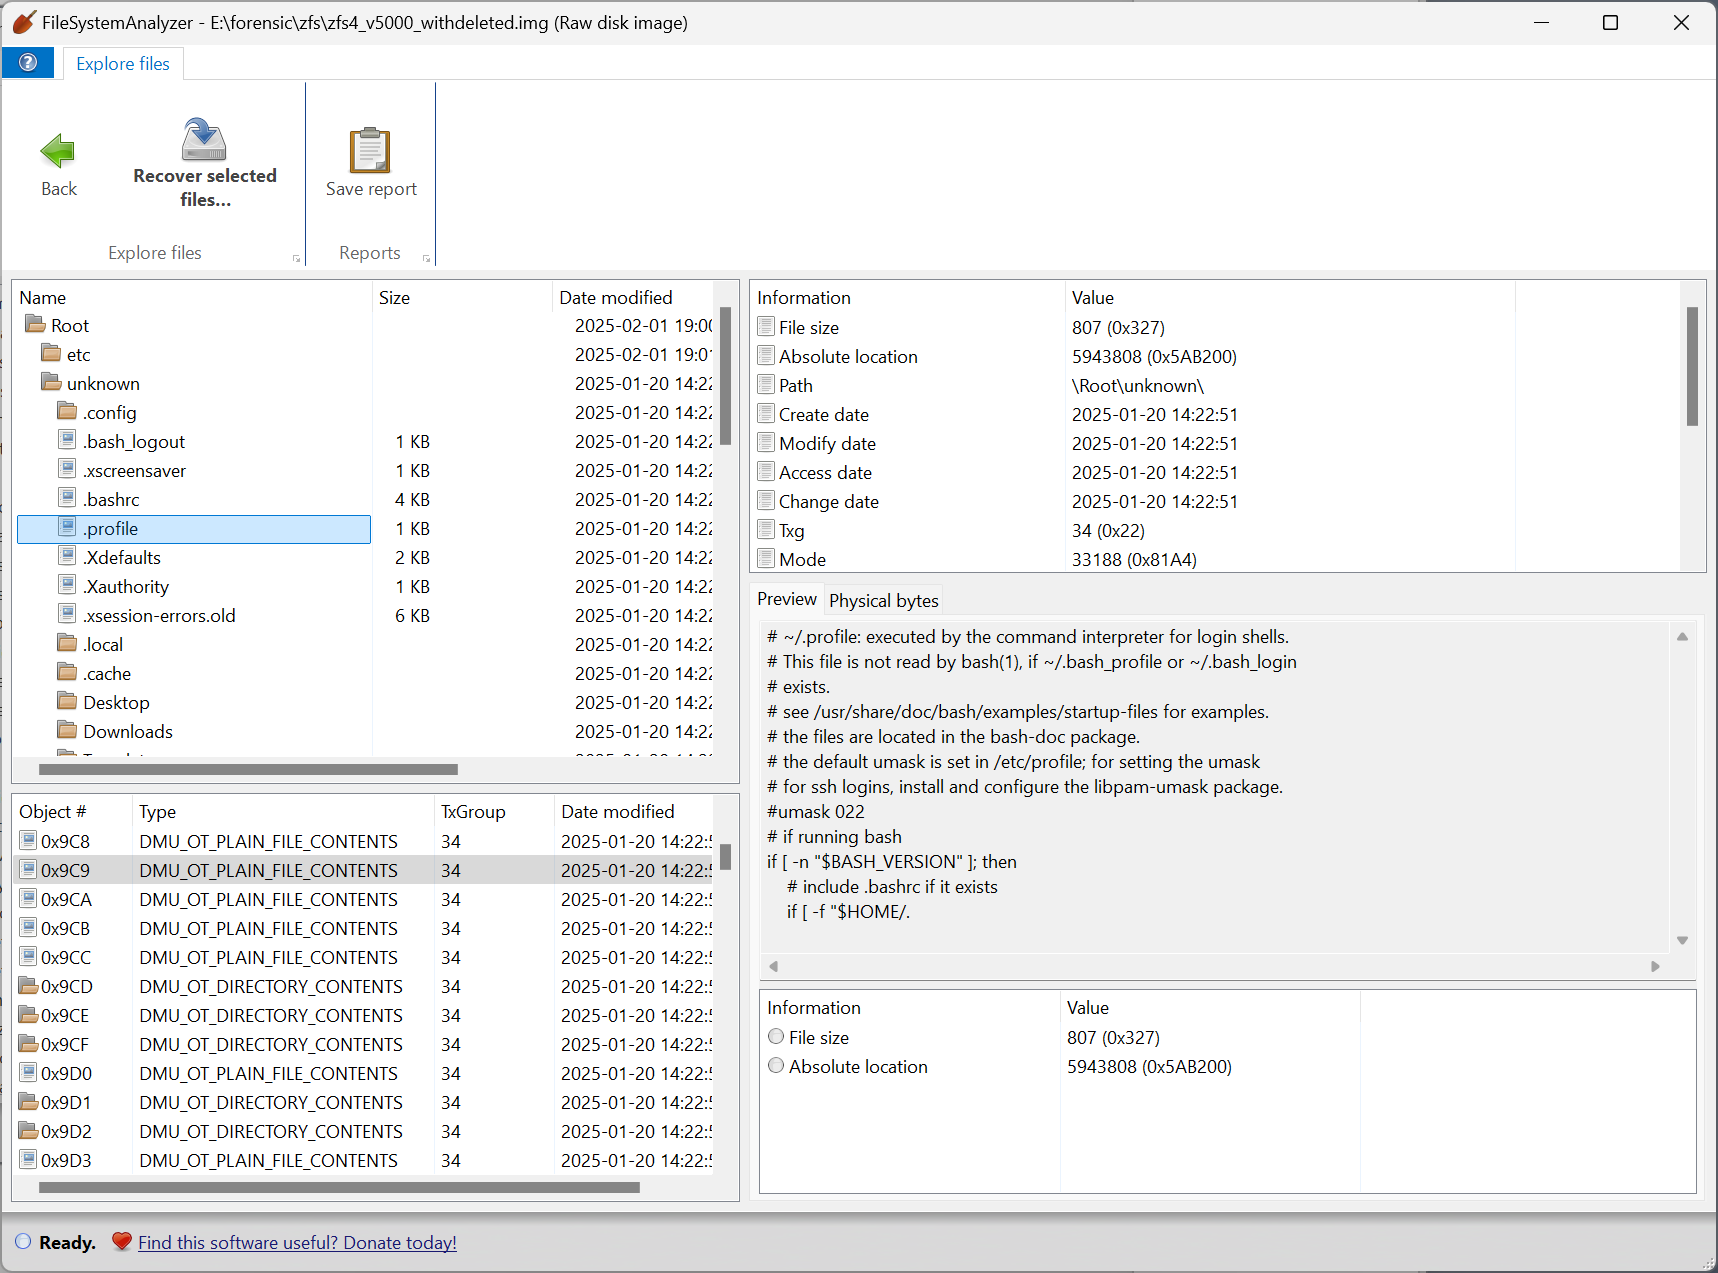Click the Desktop folder icon

coord(68,701)
